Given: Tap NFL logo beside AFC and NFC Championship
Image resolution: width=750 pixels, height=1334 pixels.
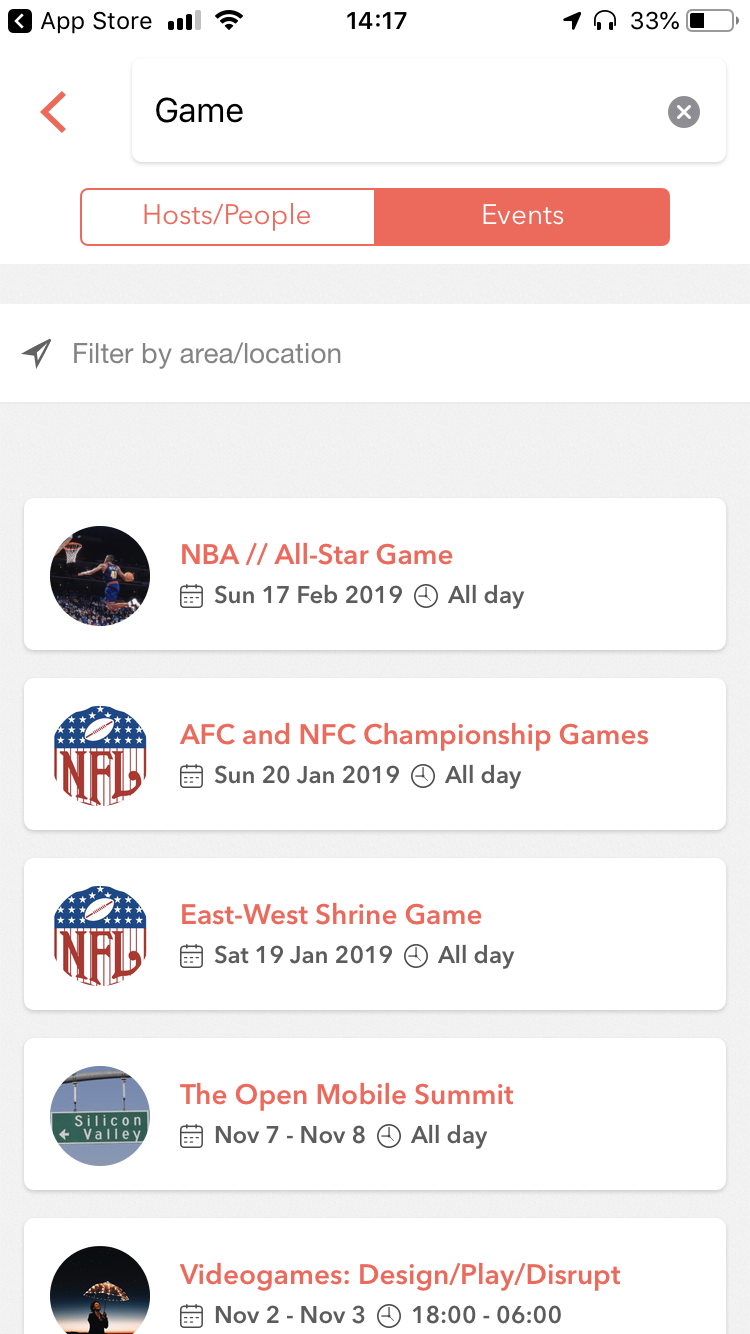Looking at the screenshot, I should click(x=100, y=756).
